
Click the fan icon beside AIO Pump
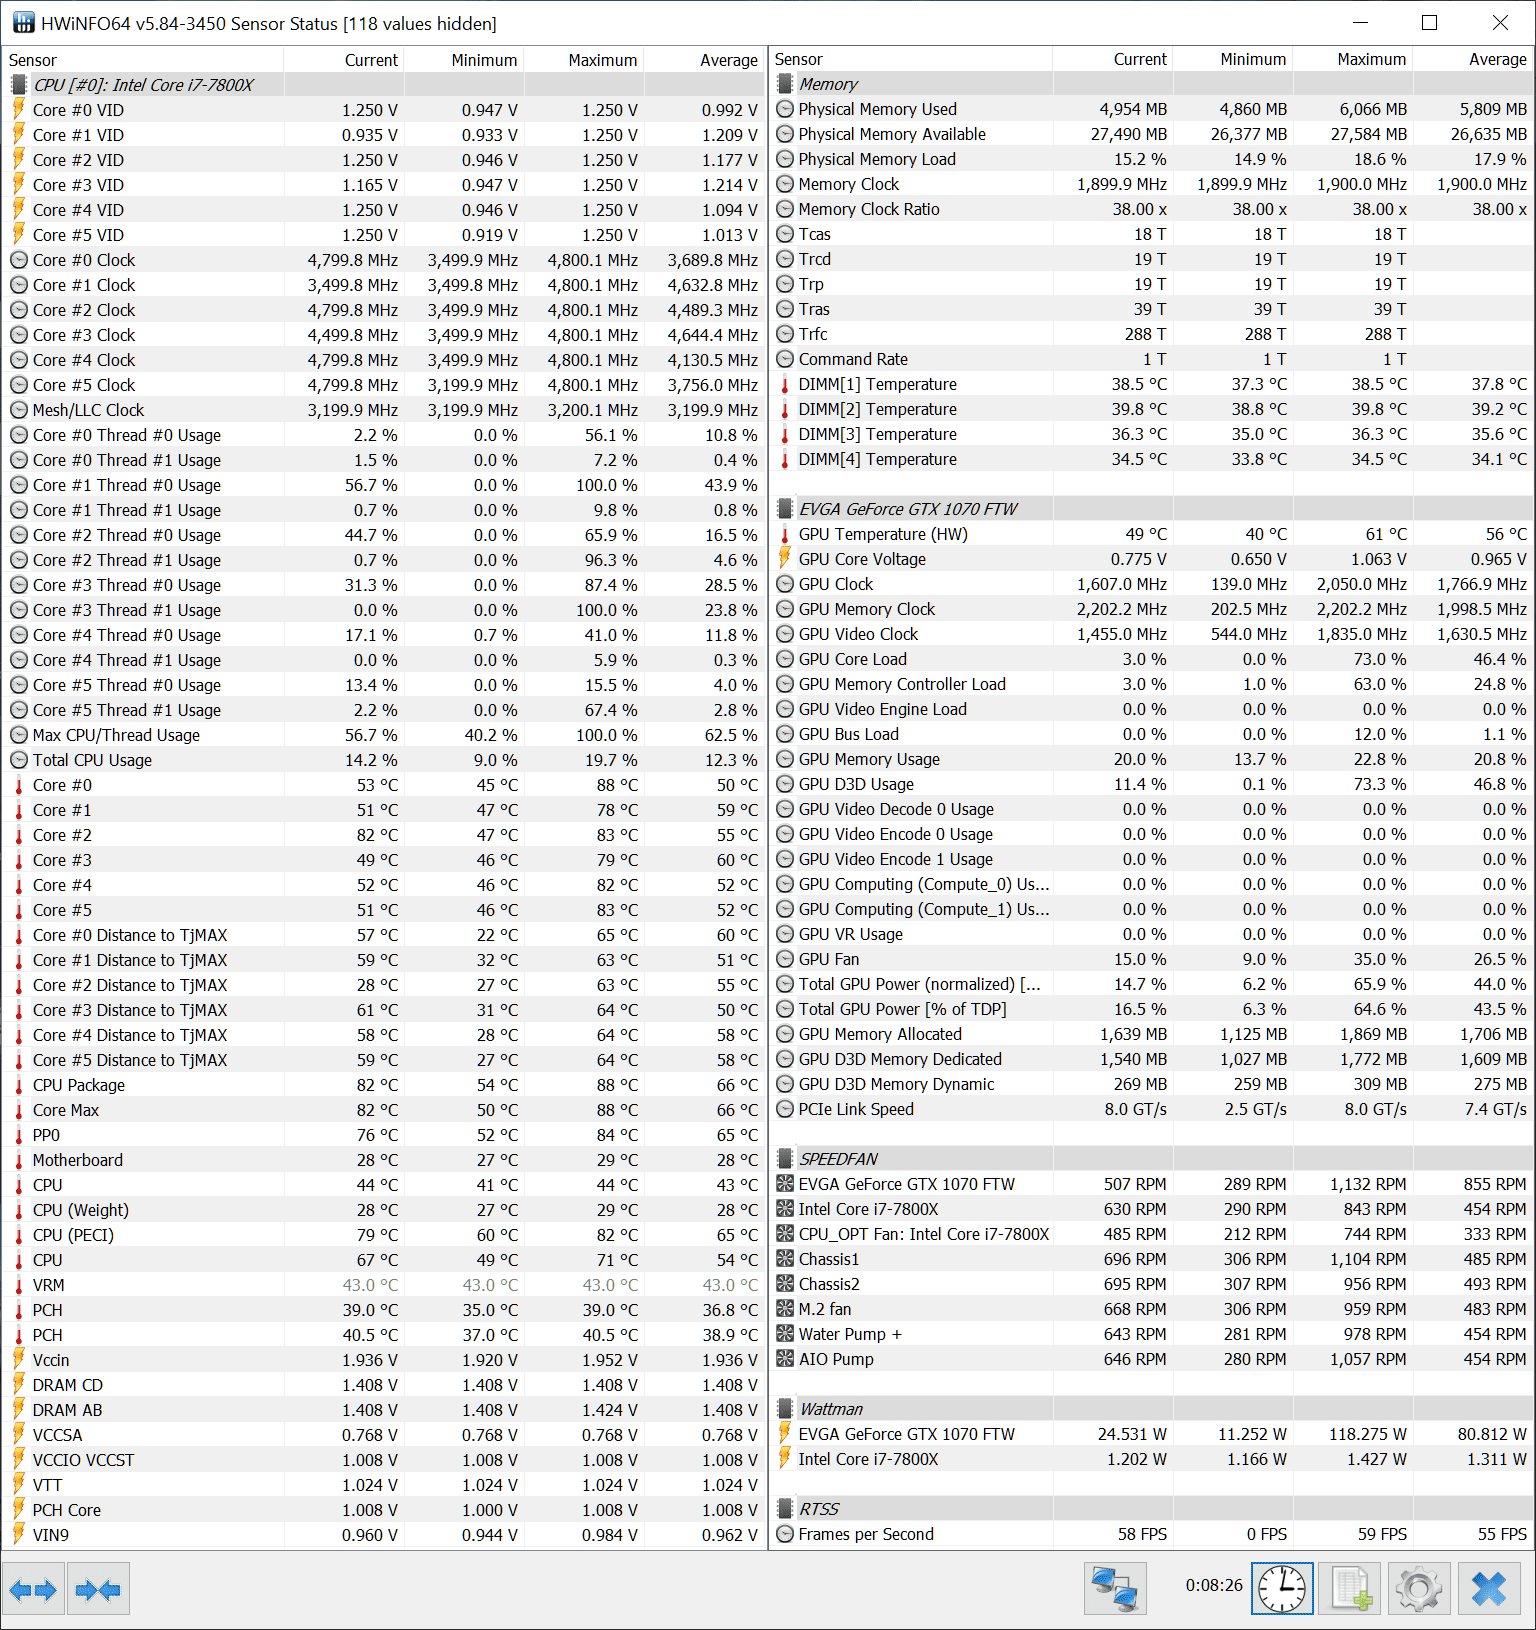point(786,1359)
